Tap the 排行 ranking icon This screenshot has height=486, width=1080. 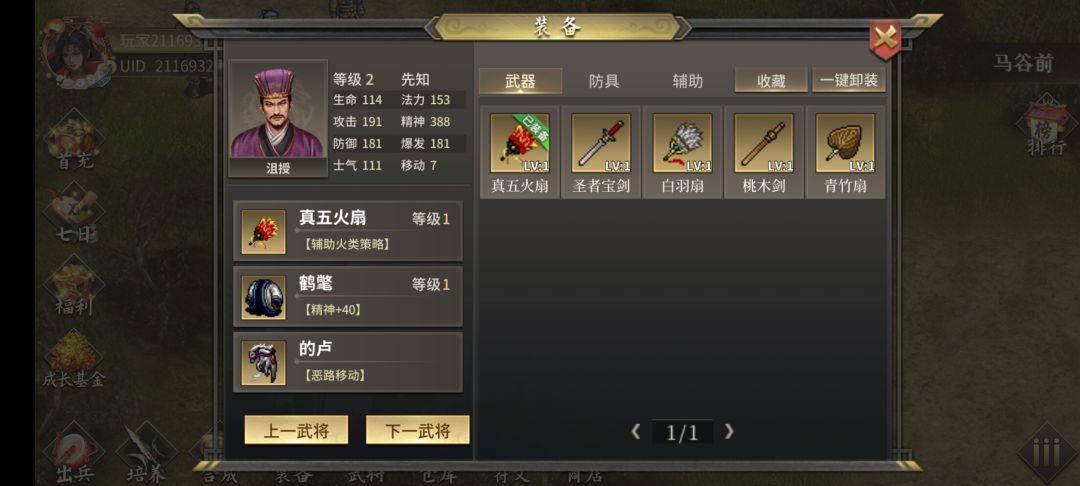(x=1046, y=128)
